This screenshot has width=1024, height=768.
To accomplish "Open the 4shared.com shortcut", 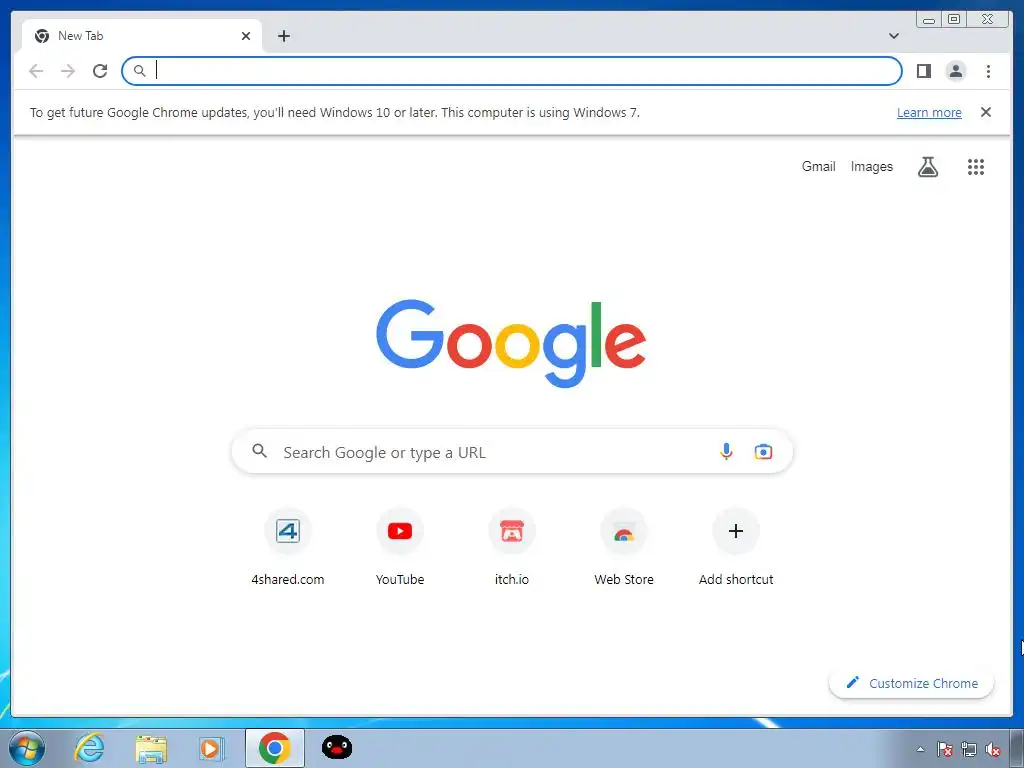I will click(288, 549).
